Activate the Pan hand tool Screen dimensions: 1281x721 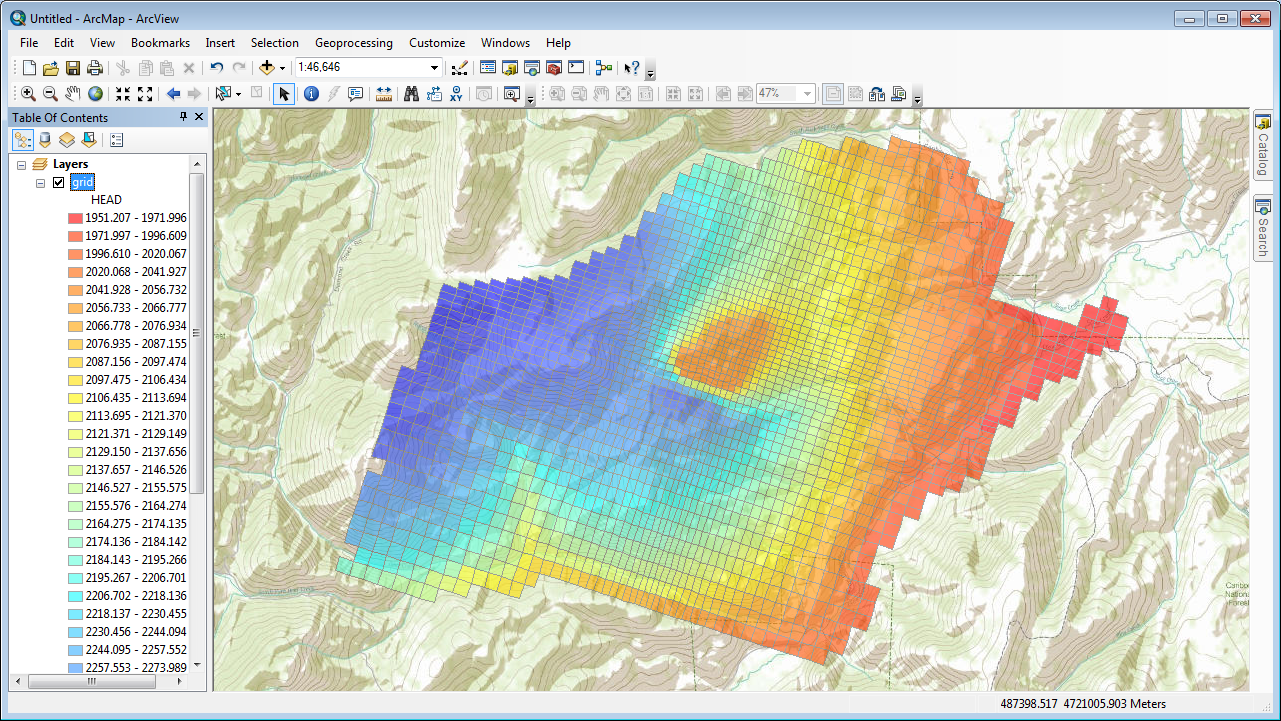pos(73,94)
